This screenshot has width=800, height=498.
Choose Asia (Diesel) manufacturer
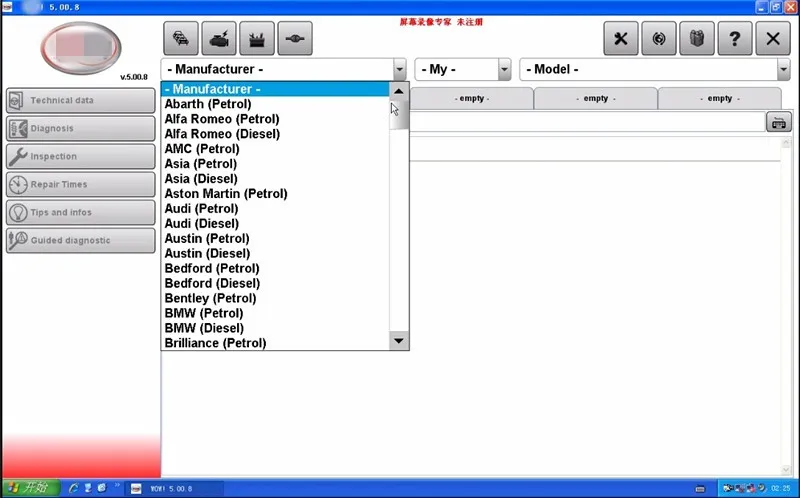(x=276, y=179)
